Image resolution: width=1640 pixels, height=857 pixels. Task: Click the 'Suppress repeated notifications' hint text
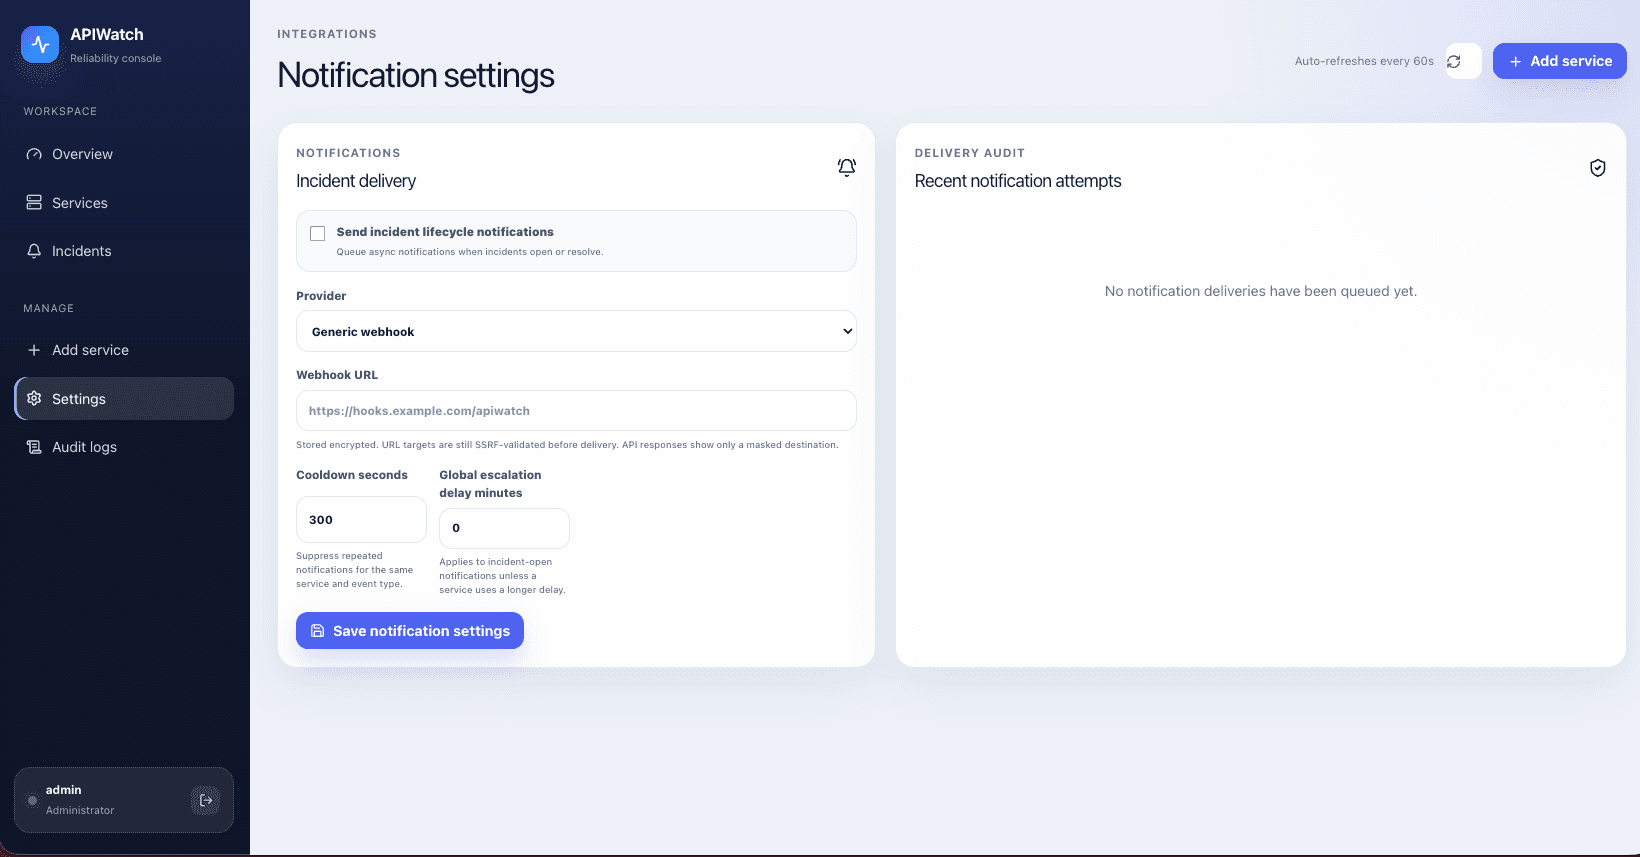[355, 570]
